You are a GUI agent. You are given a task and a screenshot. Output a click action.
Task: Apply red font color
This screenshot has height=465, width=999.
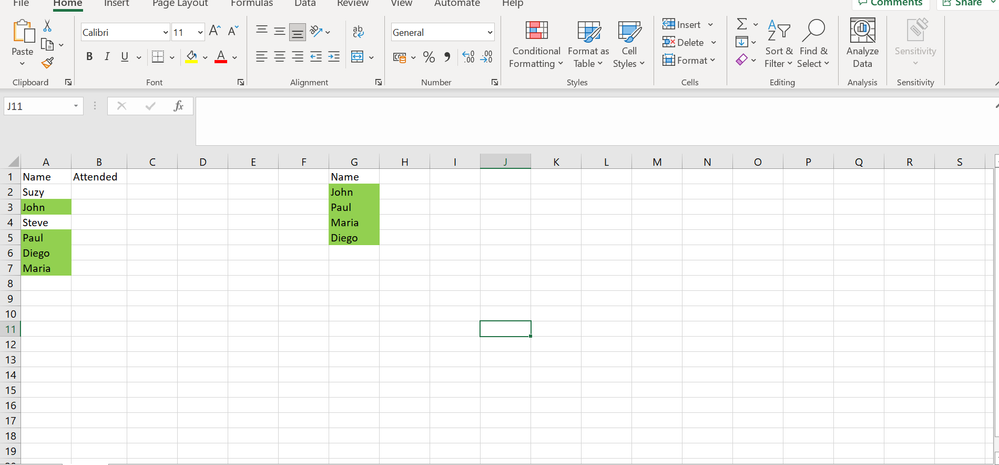click(221, 57)
